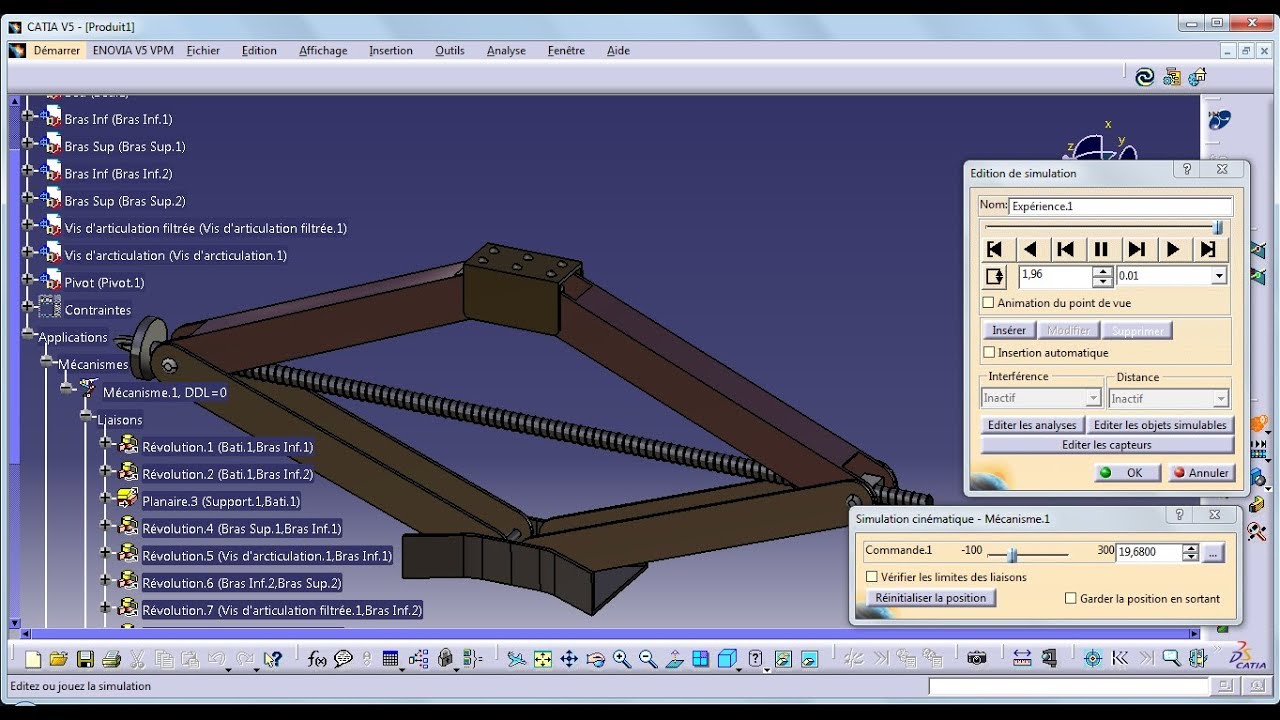Click the isometric view cube icon
The image size is (1280, 720).
pos(727,659)
